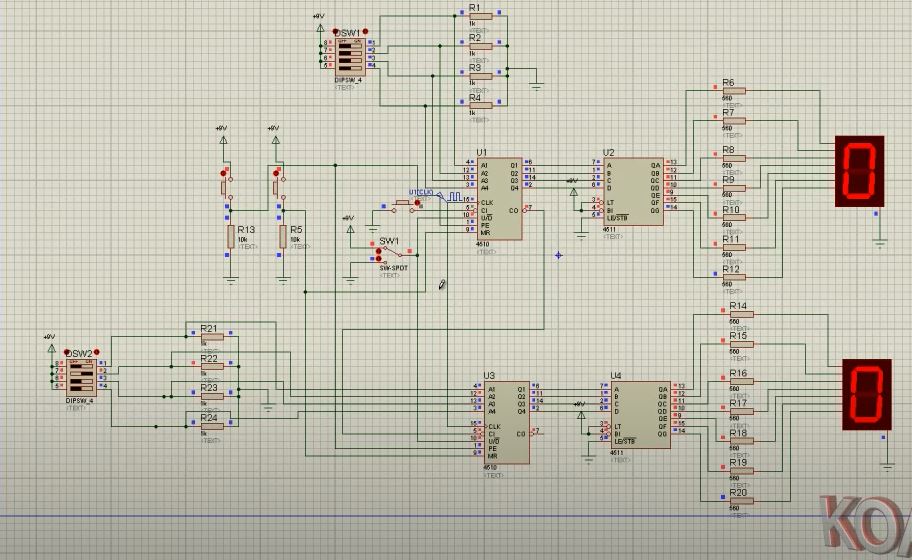Click the push button above resistor R5
912x560 pixels.
[x=279, y=186]
